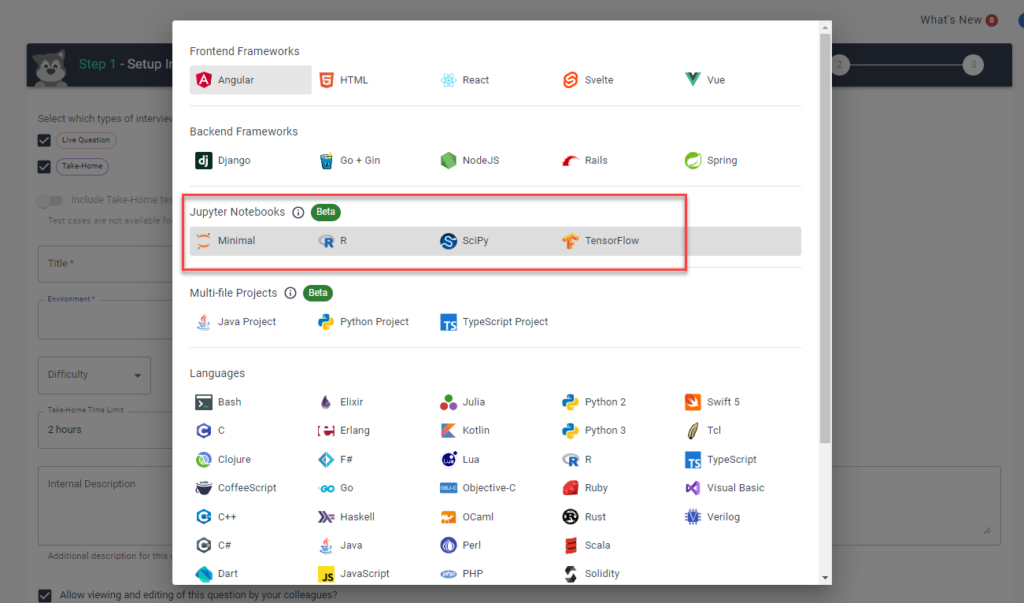Viewport: 1024px width, 603px height.
Task: Uncheck Allow viewing and editing by colleagues
Action: [44, 595]
